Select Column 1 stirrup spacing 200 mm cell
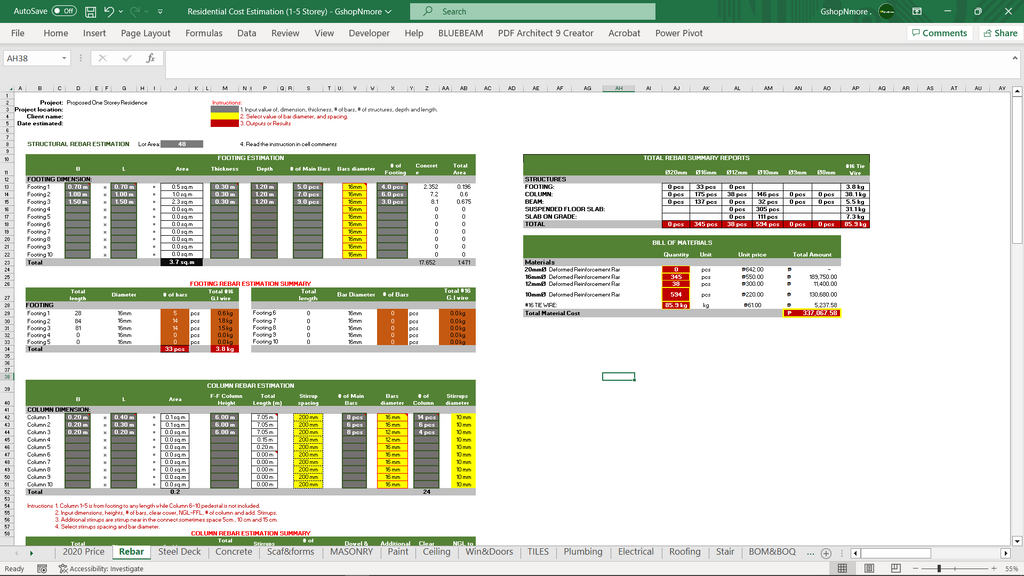Viewport: 1024px width, 576px height. (308, 417)
